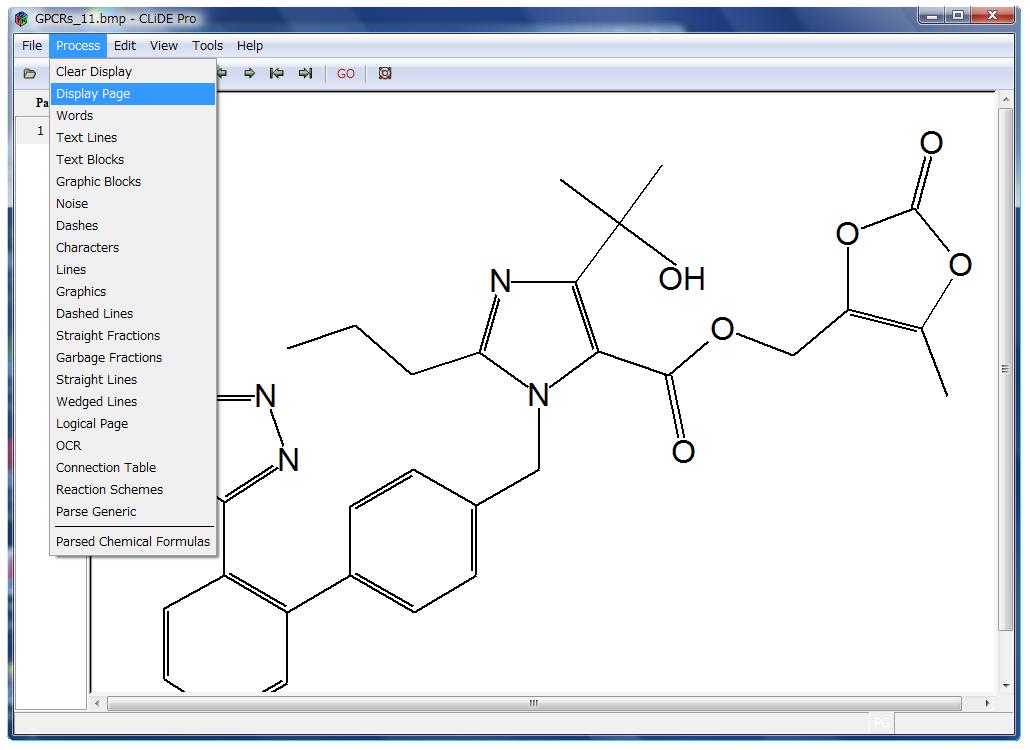Click the partially hidden previous page arrow
Viewport: 1030px width, 750px height.
pos(223,74)
